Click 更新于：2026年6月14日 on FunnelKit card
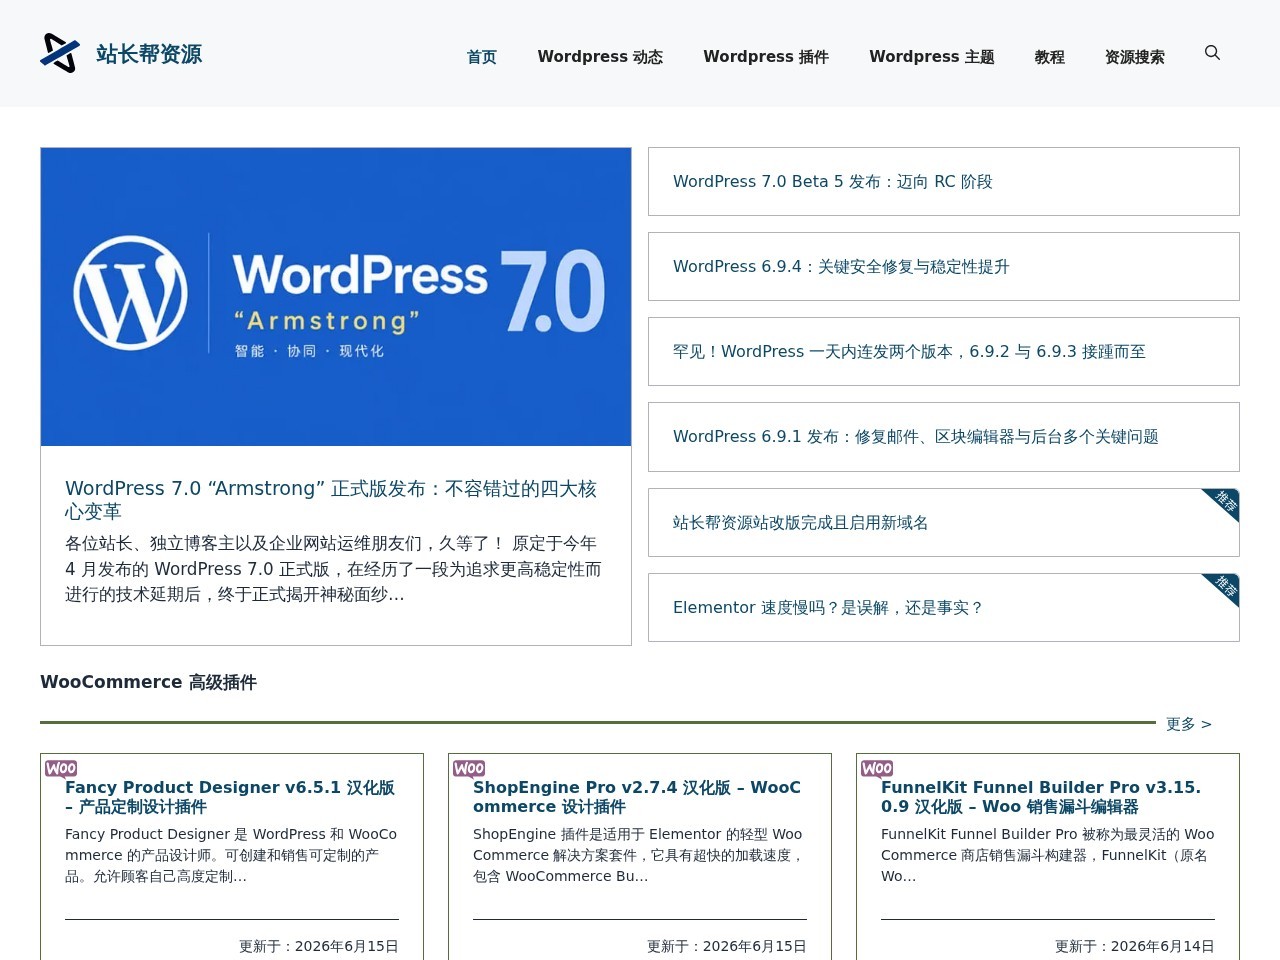Screen dimensions: 1280x960 pos(1135,946)
